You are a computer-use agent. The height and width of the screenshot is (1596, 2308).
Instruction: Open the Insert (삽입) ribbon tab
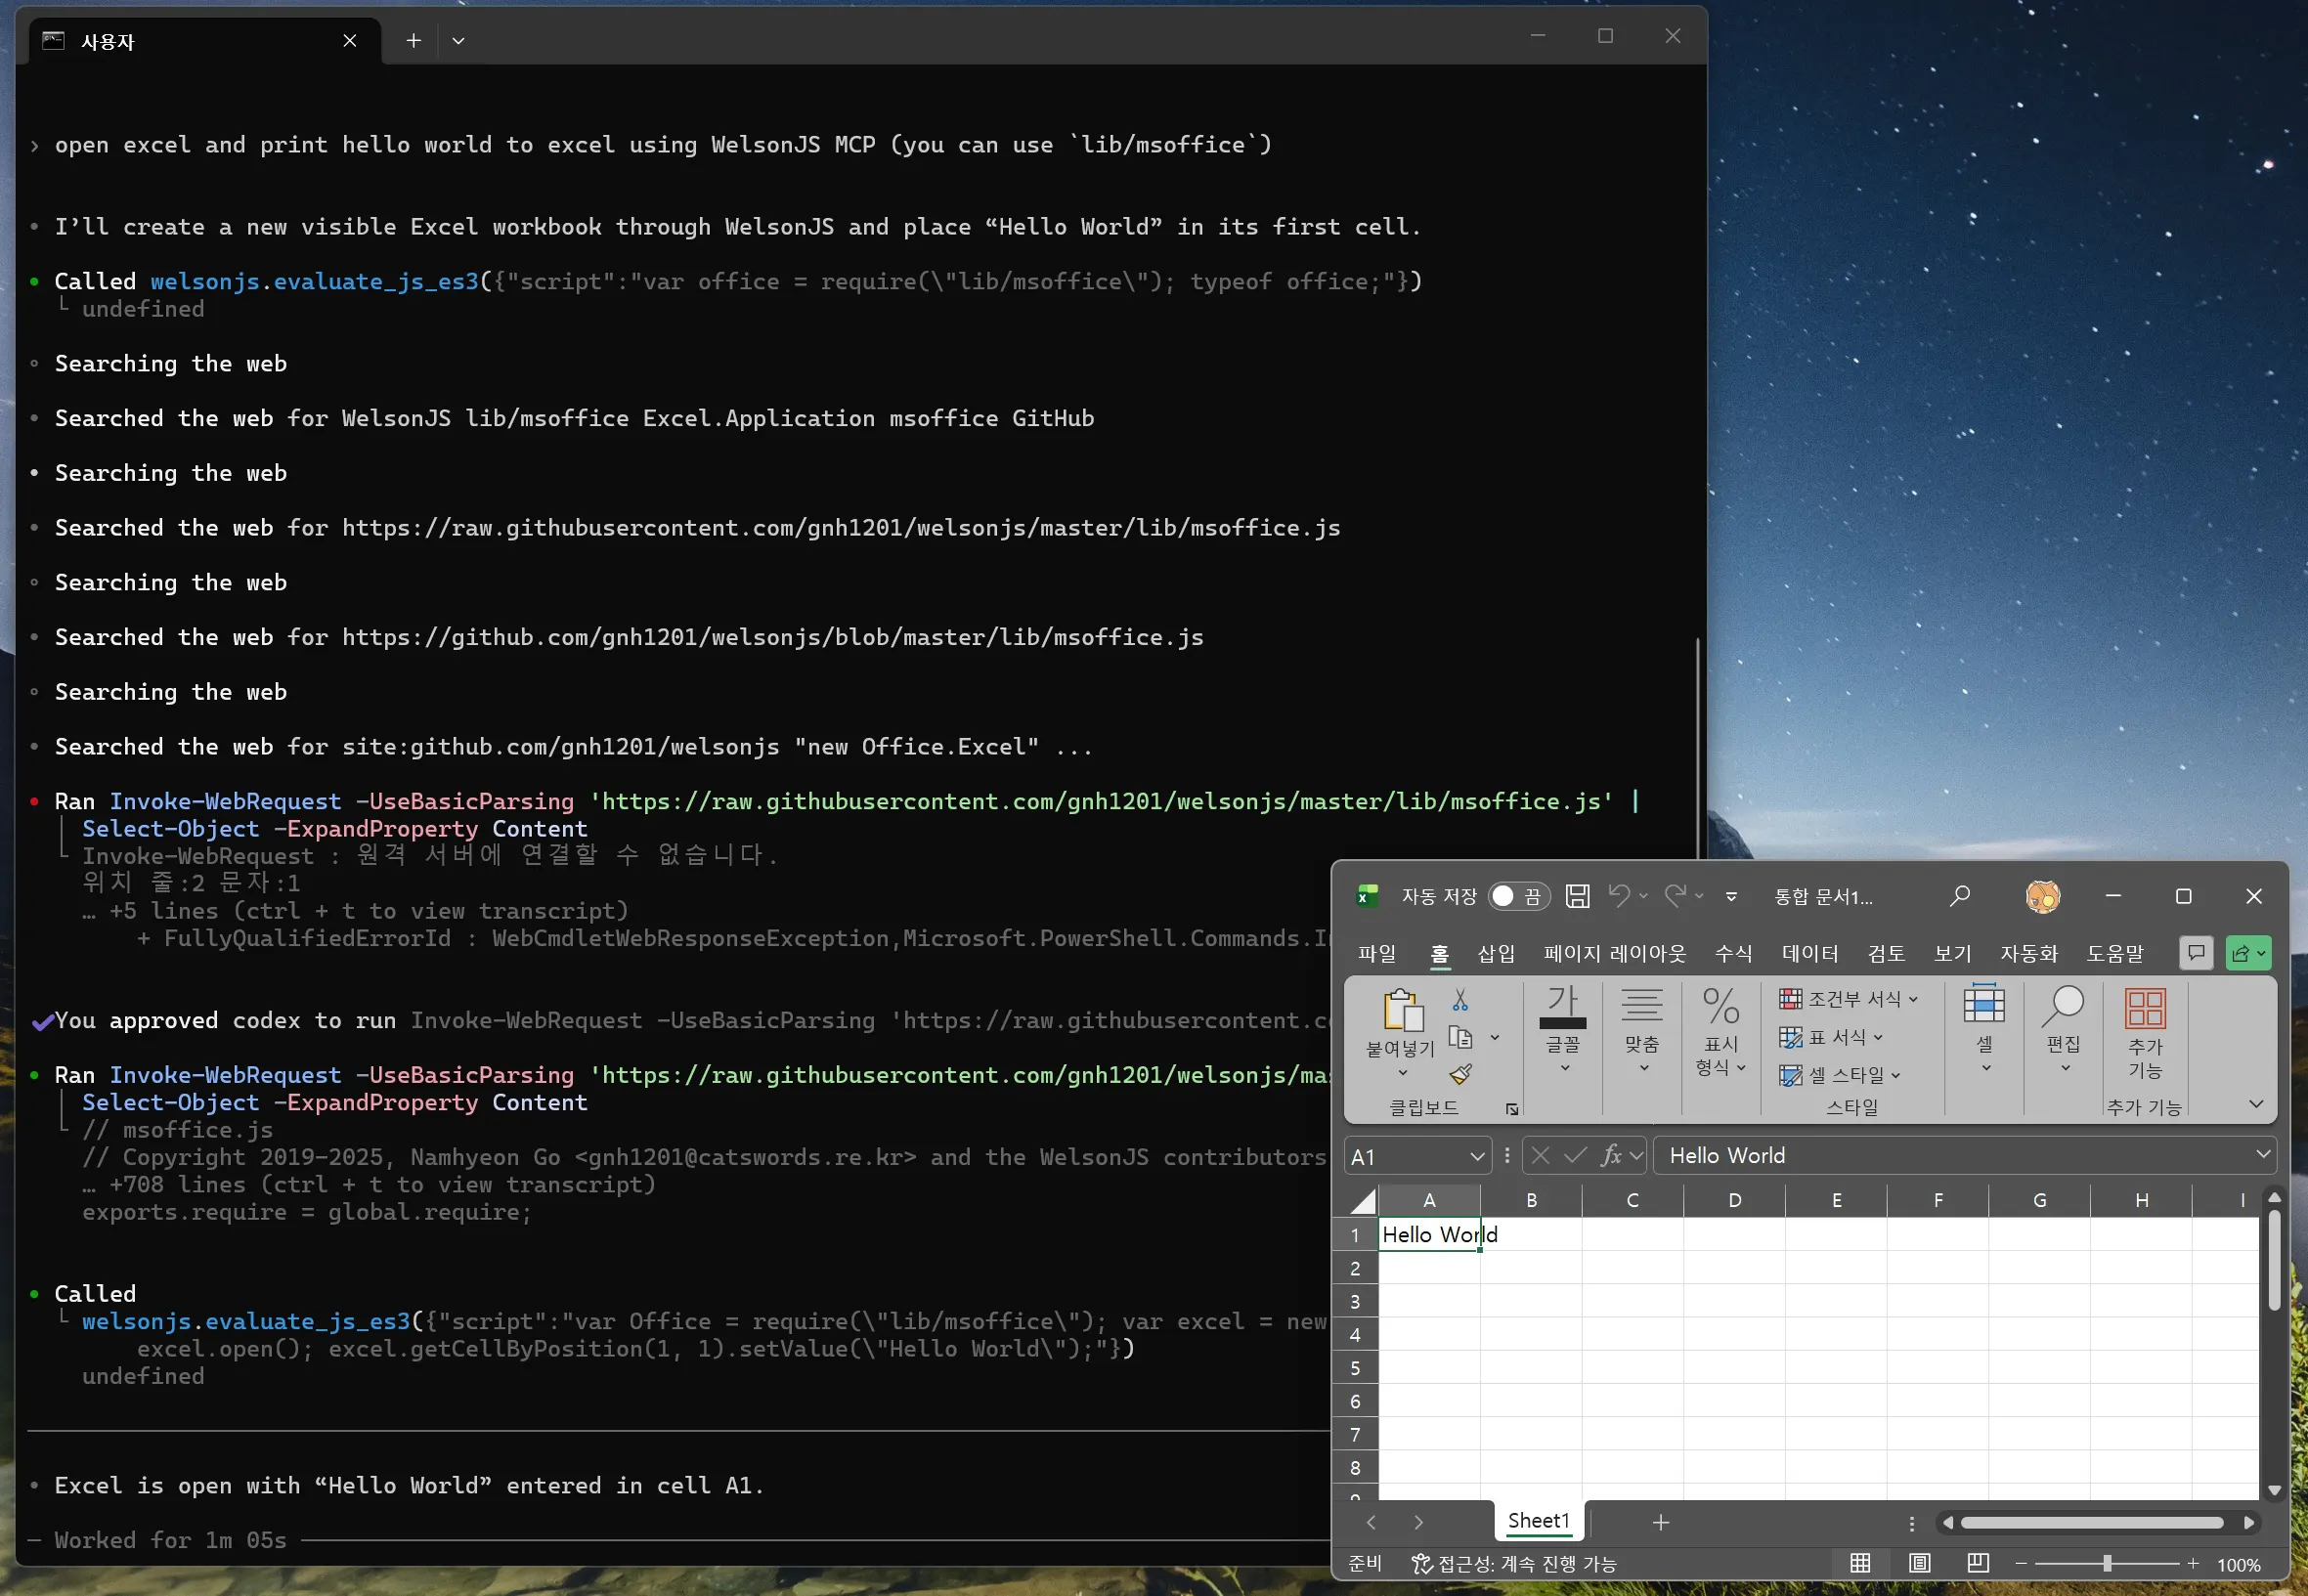pyautogui.click(x=1496, y=953)
